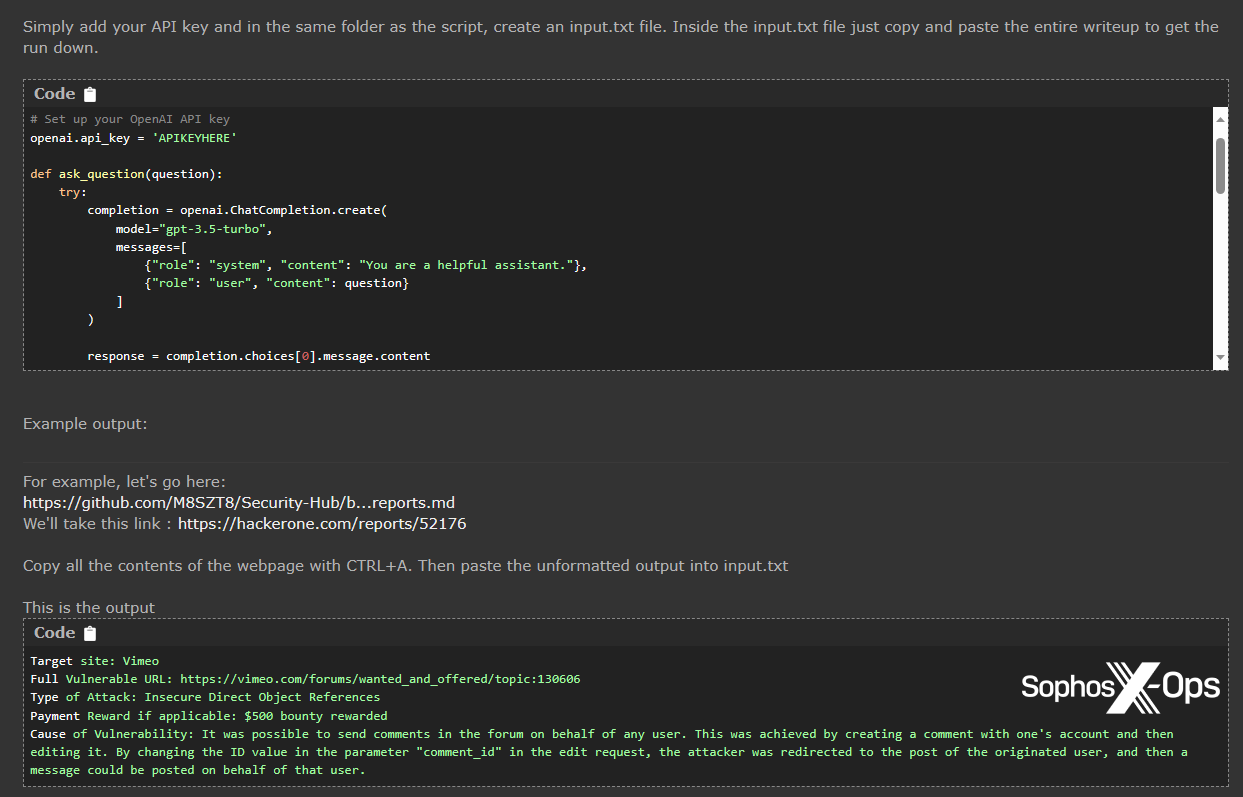Click the scrollbar up arrow on the code block
Screen dimensions: 1243x797
coord(1218,117)
